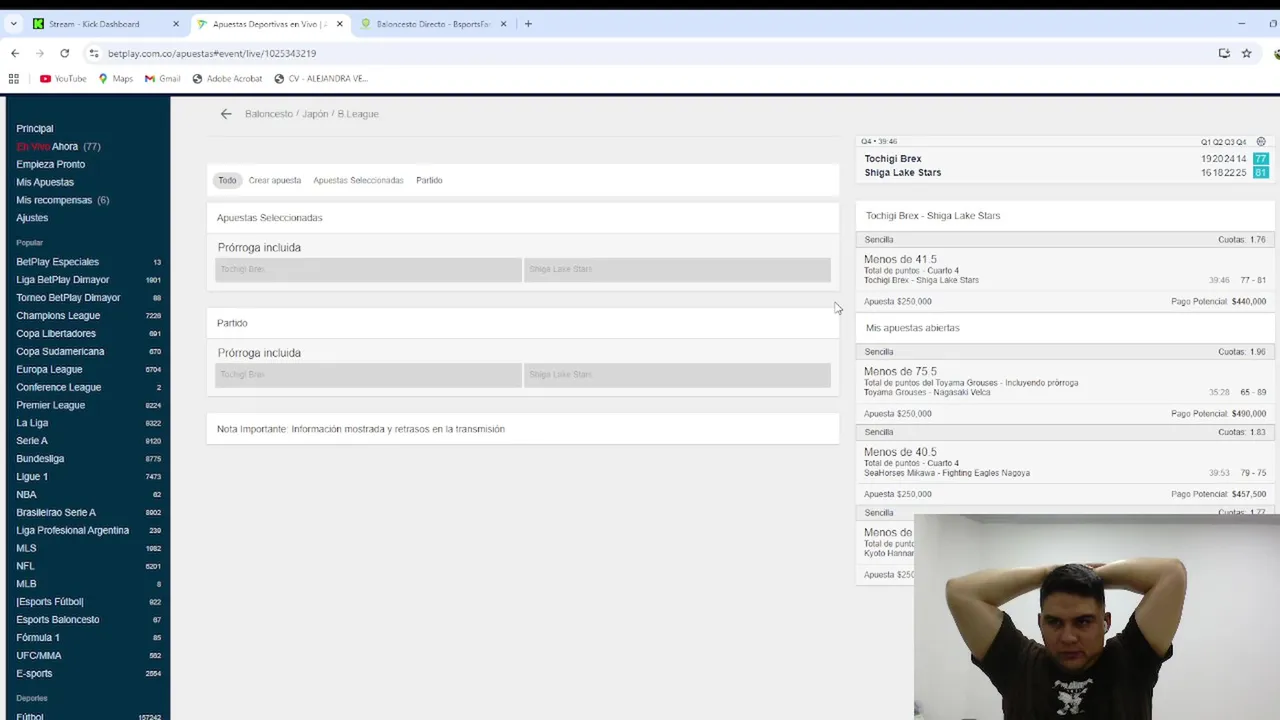Click the back arrow beside Baloncesto breadcrumb

226,114
